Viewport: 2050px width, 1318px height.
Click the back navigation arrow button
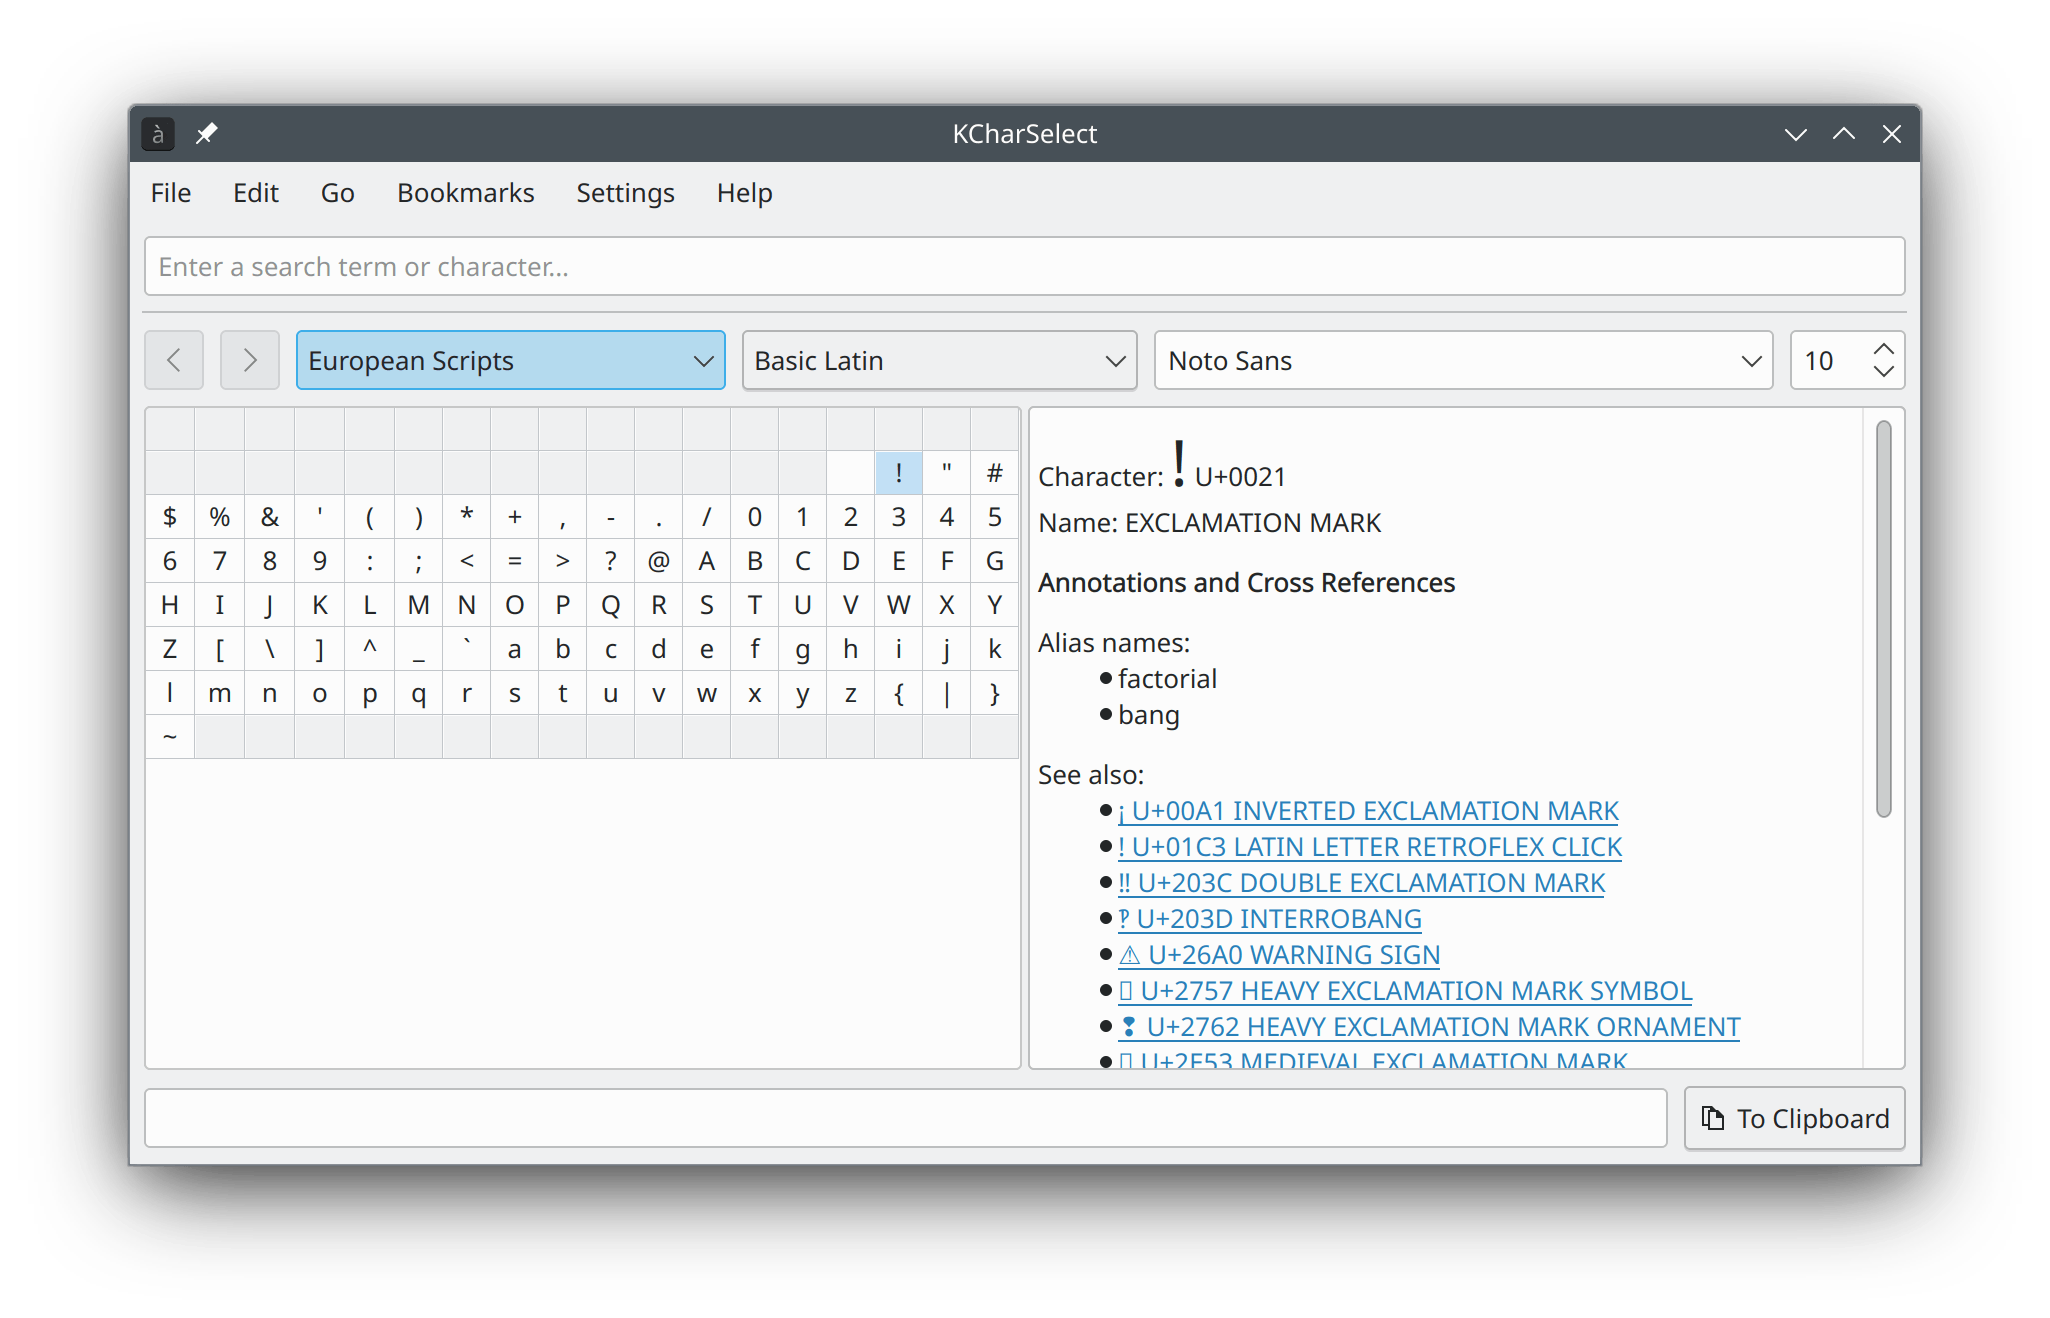[174, 360]
